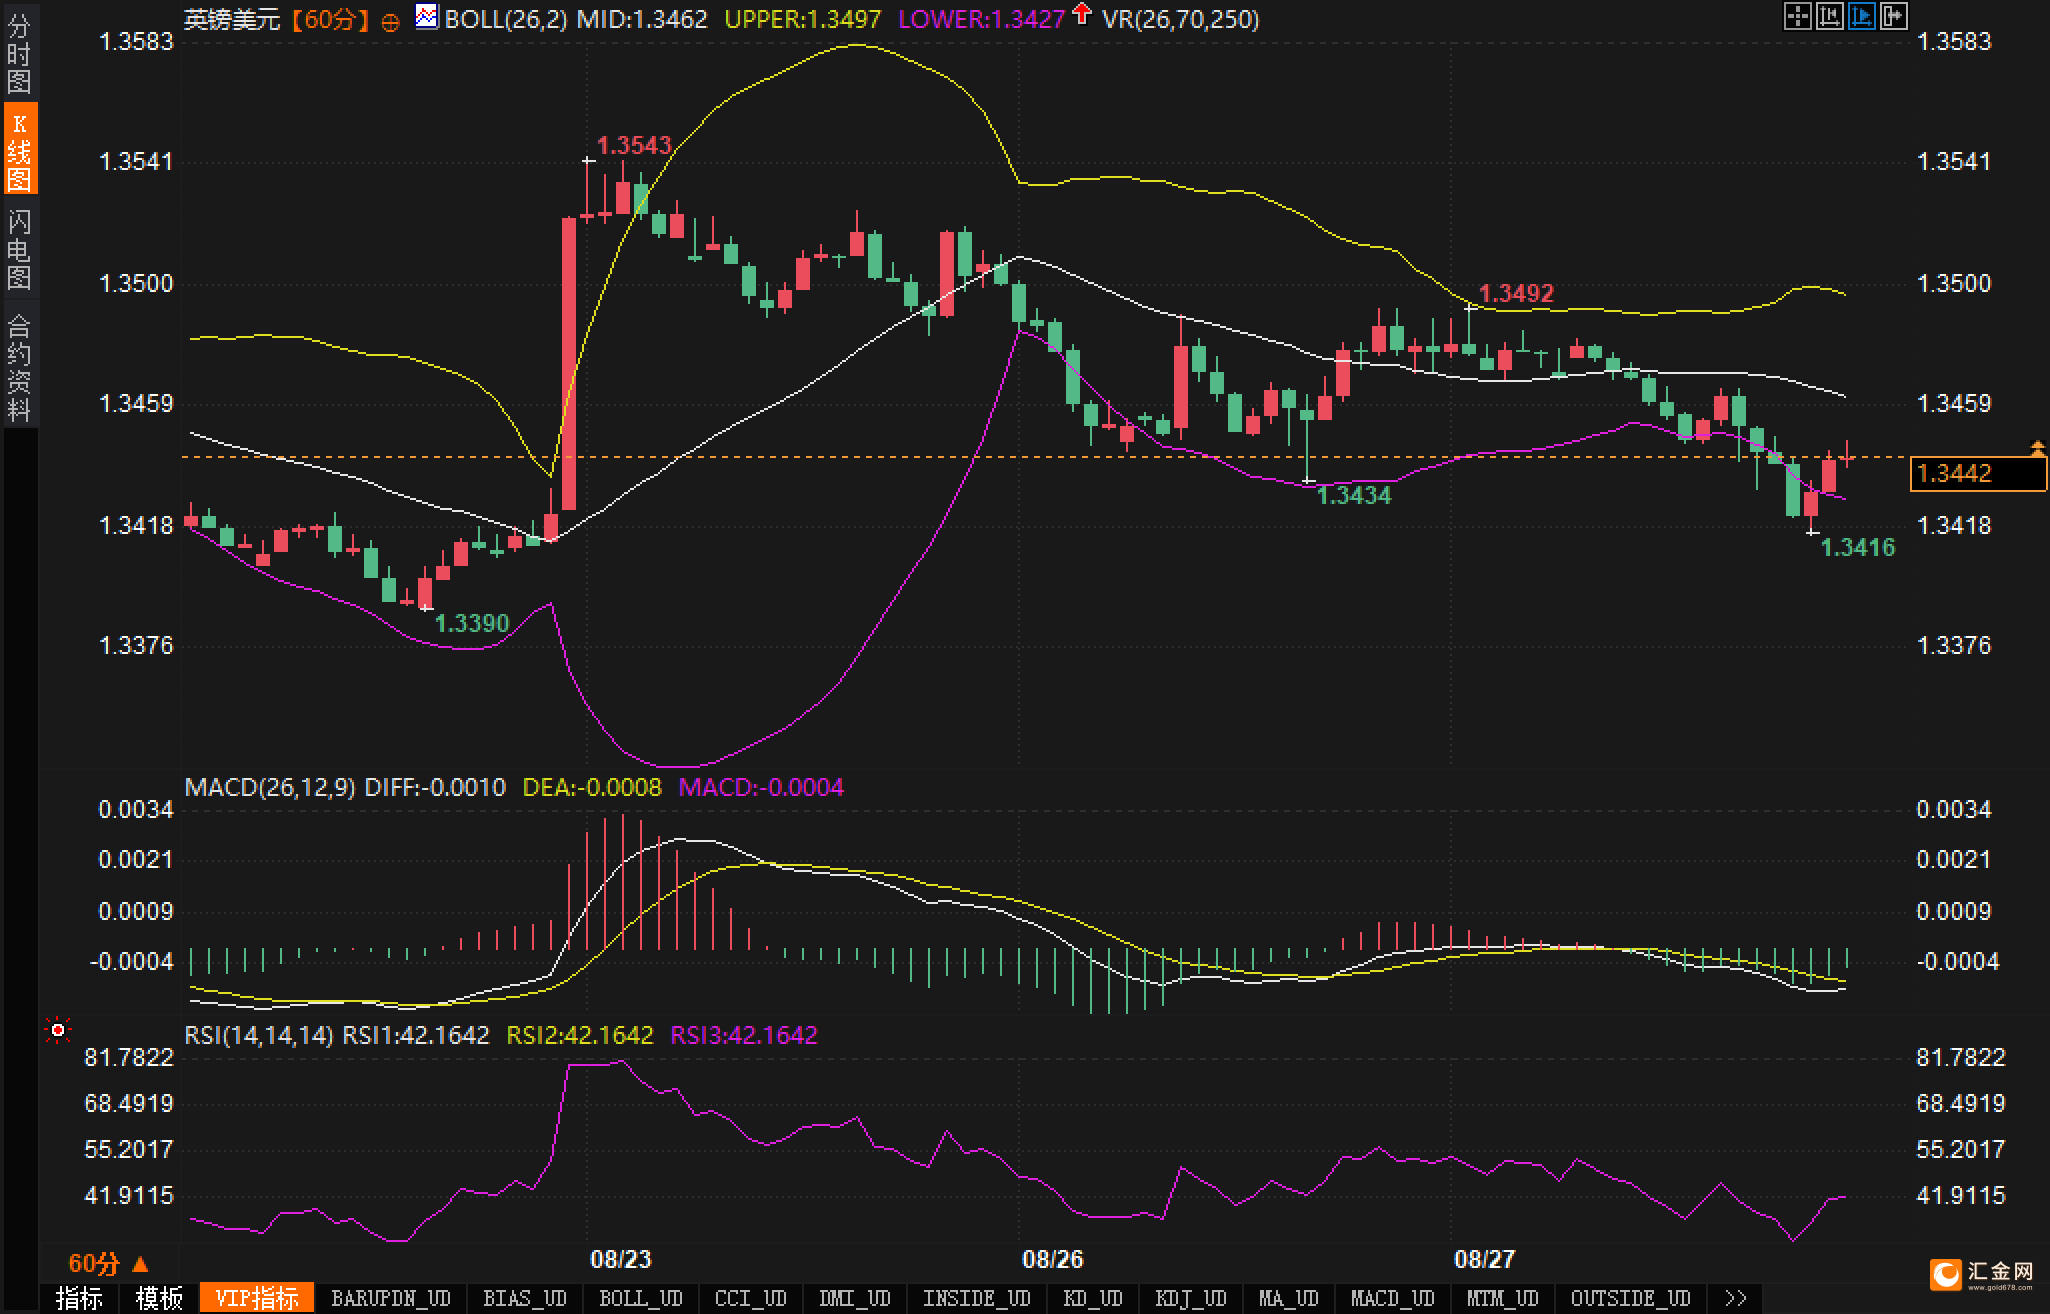2050x1314 pixels.
Task: Click the 模板 button at bottom
Action: [160, 1298]
